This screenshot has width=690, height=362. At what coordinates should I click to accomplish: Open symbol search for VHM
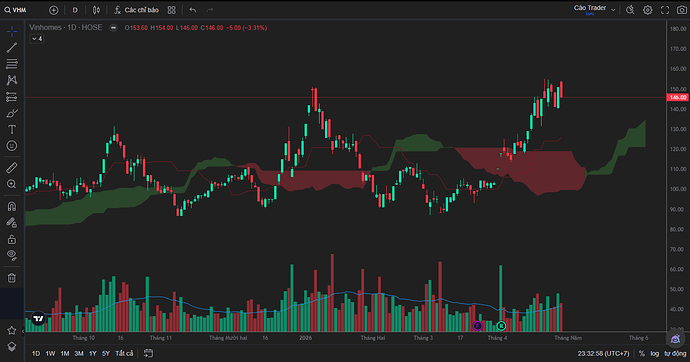pos(16,10)
